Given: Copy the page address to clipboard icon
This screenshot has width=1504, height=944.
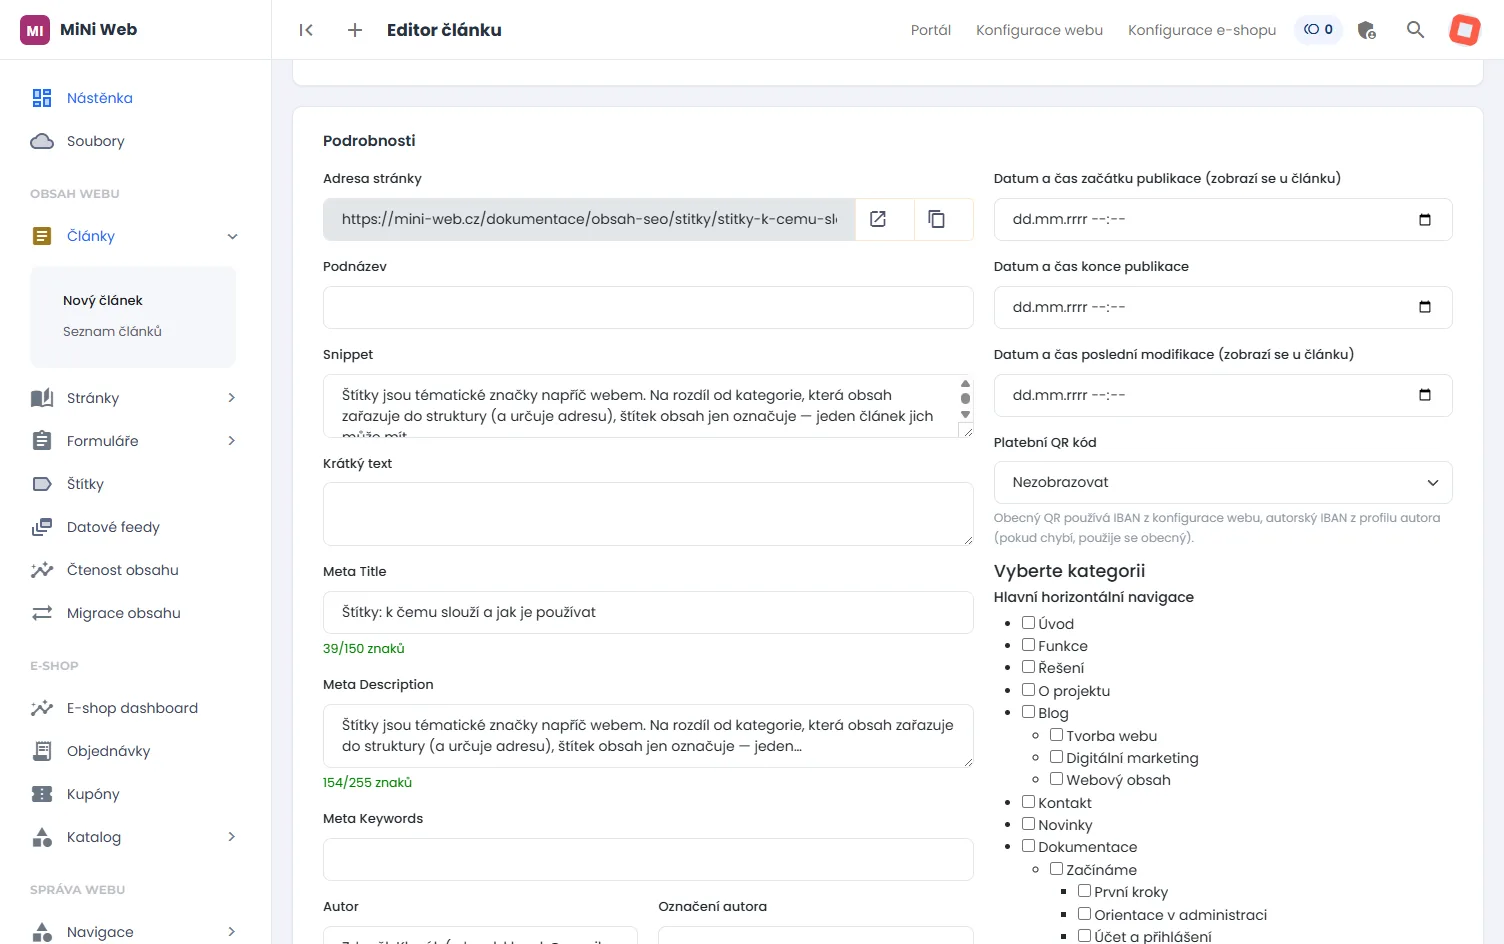Looking at the screenshot, I should (937, 219).
